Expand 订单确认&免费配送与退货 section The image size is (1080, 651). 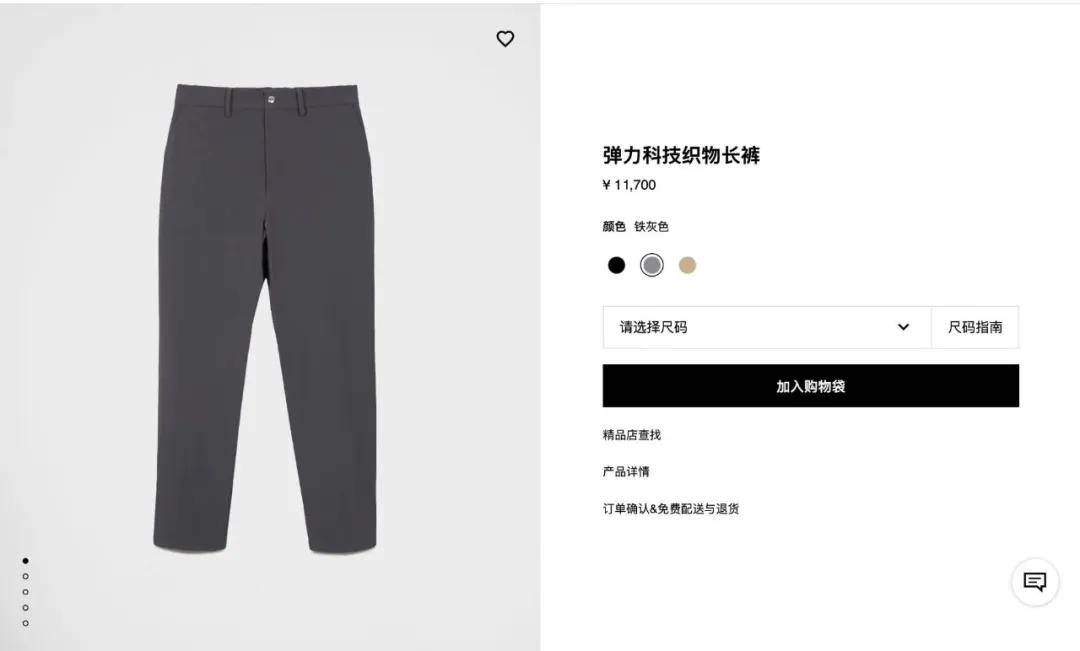coord(671,509)
